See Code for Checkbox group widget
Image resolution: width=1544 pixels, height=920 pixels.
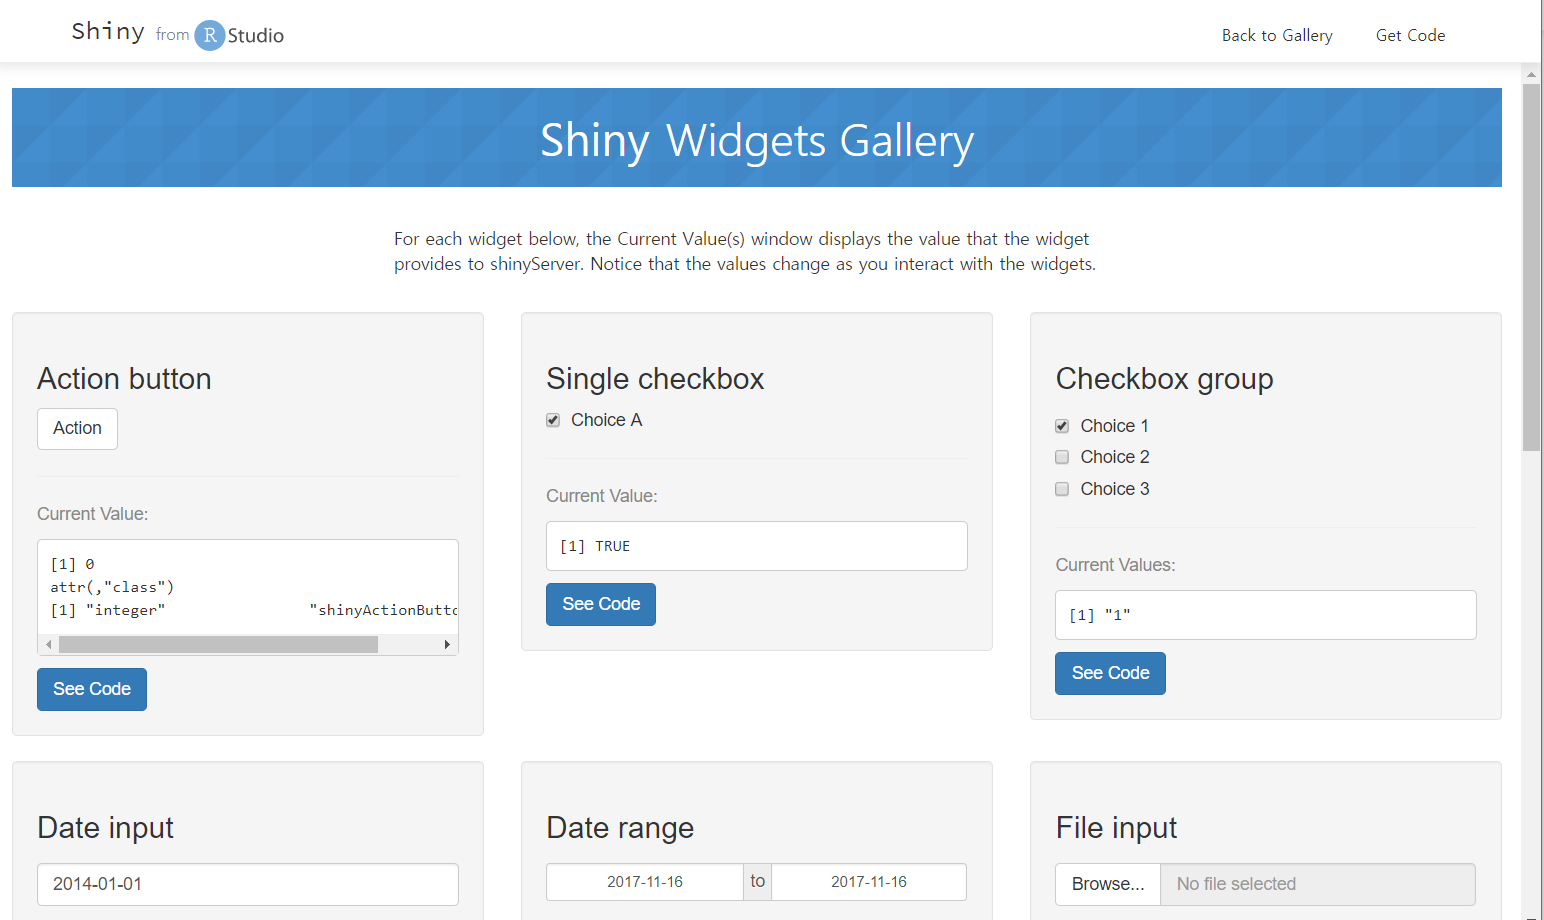coord(1110,673)
